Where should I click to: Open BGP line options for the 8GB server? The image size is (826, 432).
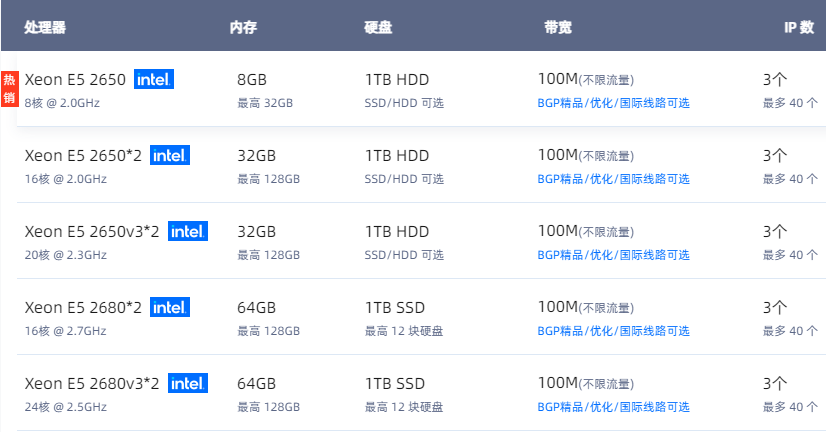(613, 103)
